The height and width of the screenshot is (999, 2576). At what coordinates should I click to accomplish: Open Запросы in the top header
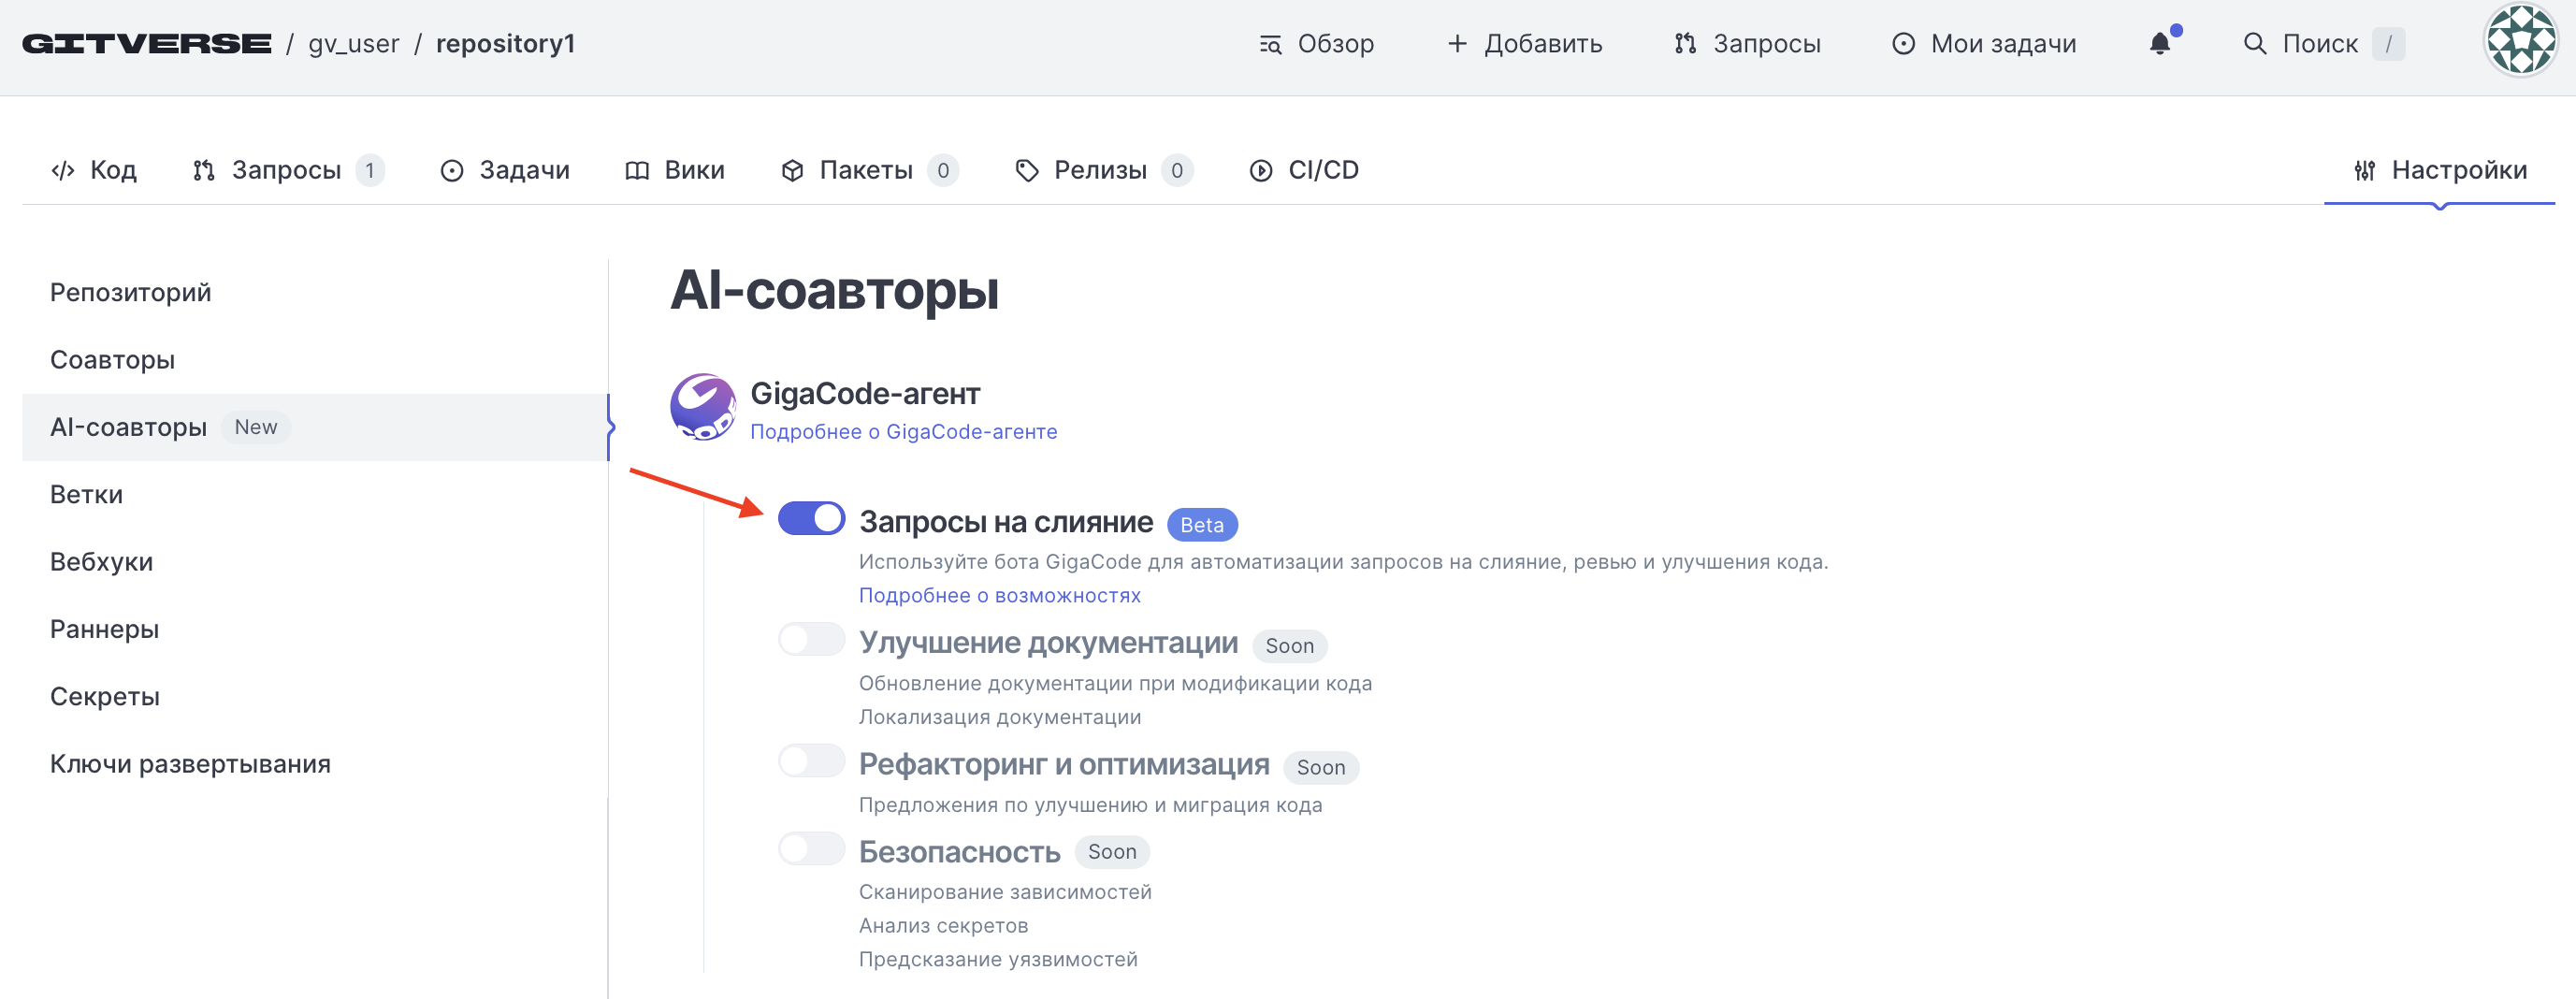[1747, 44]
